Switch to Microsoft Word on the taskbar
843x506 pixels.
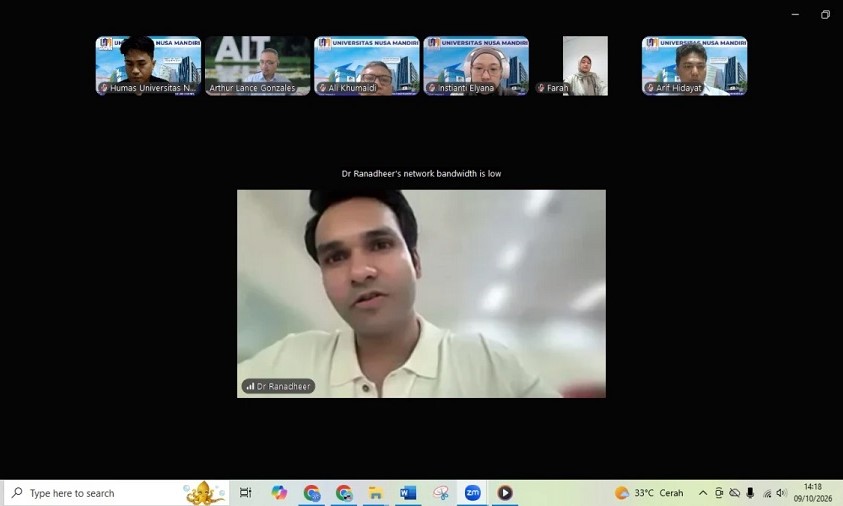tap(408, 493)
